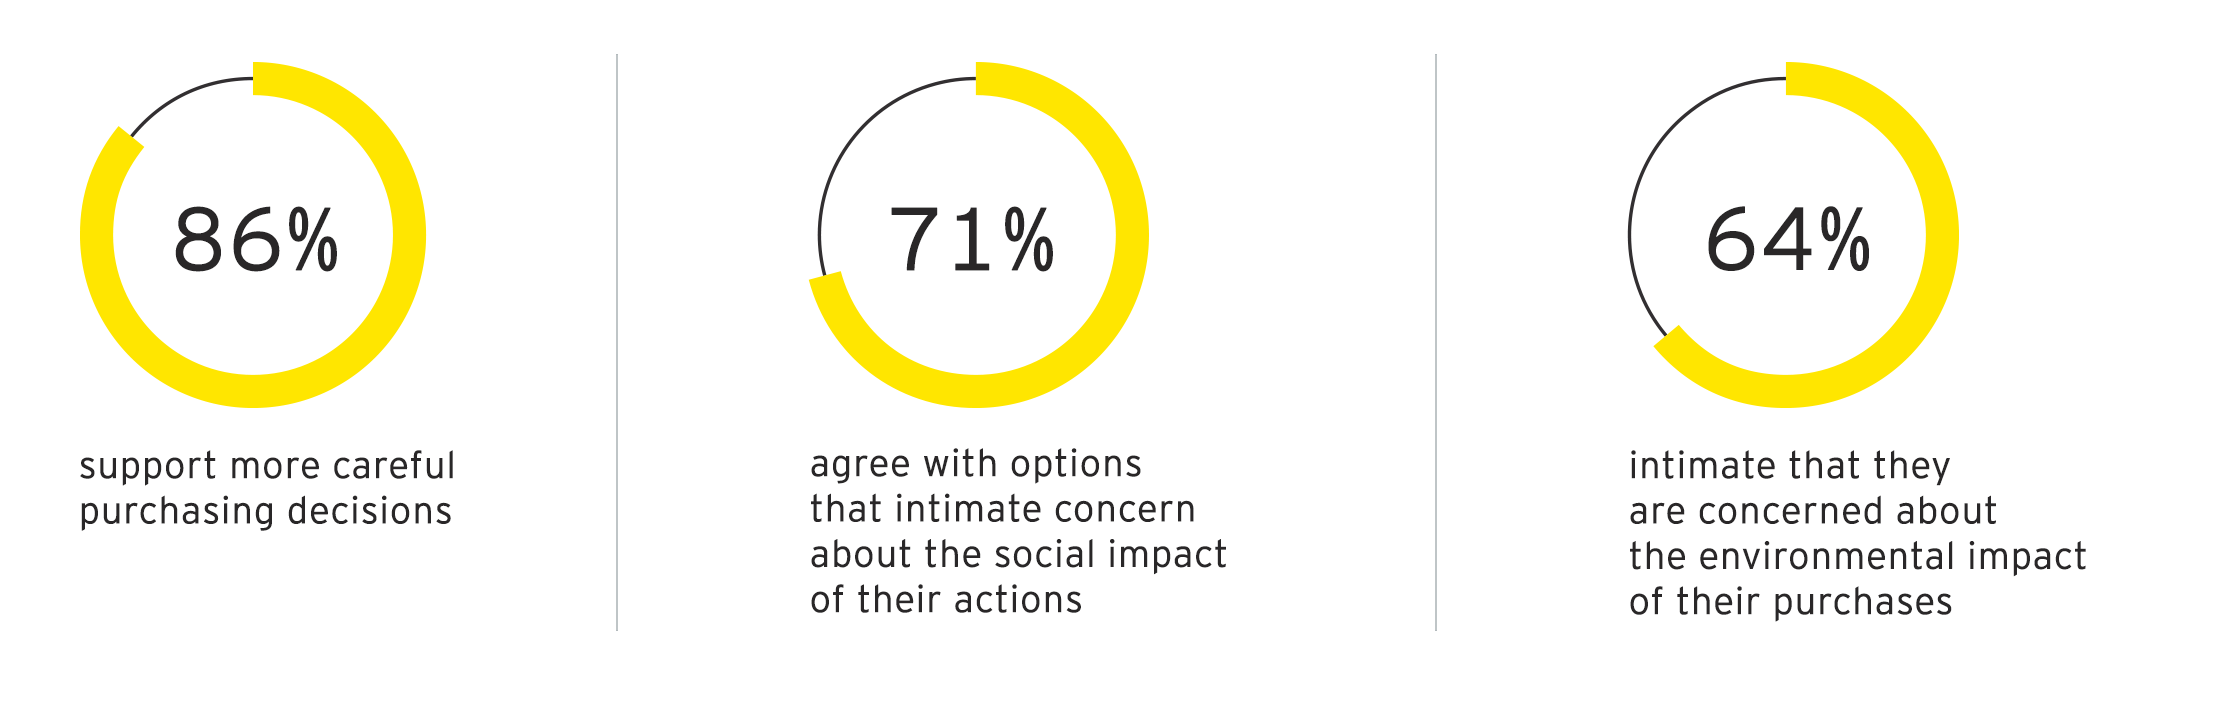Screen dimensions: 2235x706
Task: Select the "are concerned about" text line
Action: click(x=1812, y=511)
